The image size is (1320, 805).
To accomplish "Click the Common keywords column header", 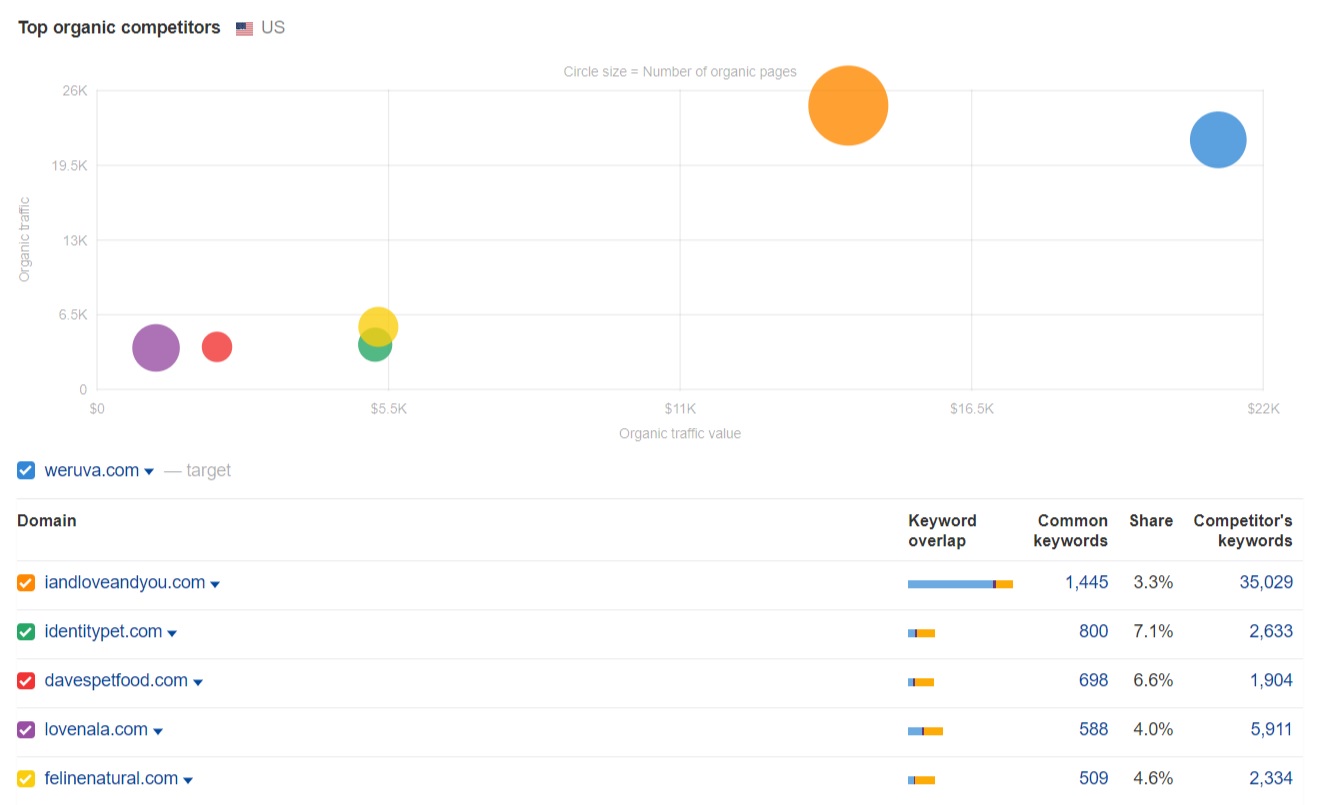I will [1072, 530].
